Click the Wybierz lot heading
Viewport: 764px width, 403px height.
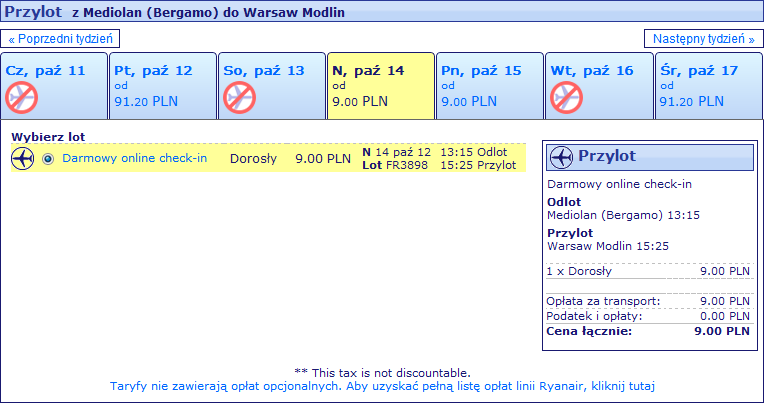point(48,137)
